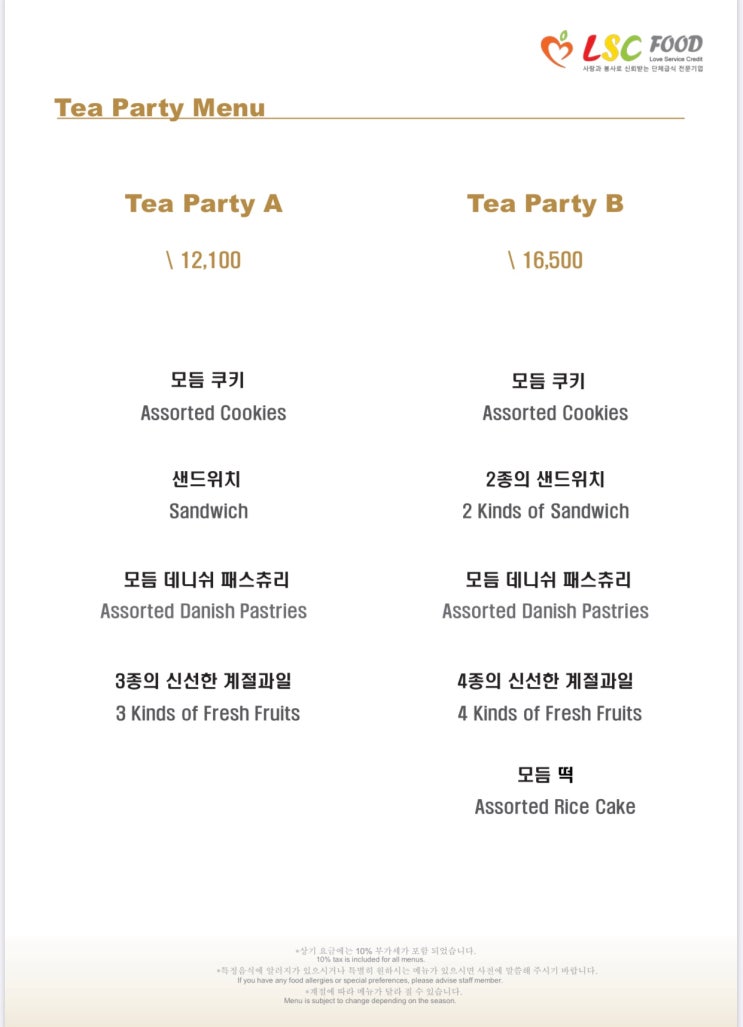Click the Assorted Rice Cake item
This screenshot has width=743, height=1027.
point(555,806)
